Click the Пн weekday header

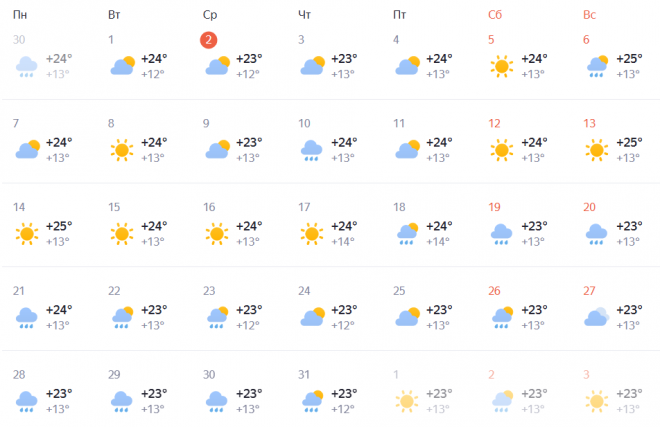point(20,15)
